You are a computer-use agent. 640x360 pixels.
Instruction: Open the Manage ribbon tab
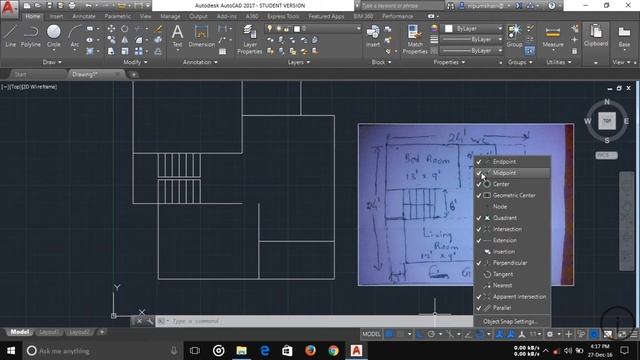(170, 16)
